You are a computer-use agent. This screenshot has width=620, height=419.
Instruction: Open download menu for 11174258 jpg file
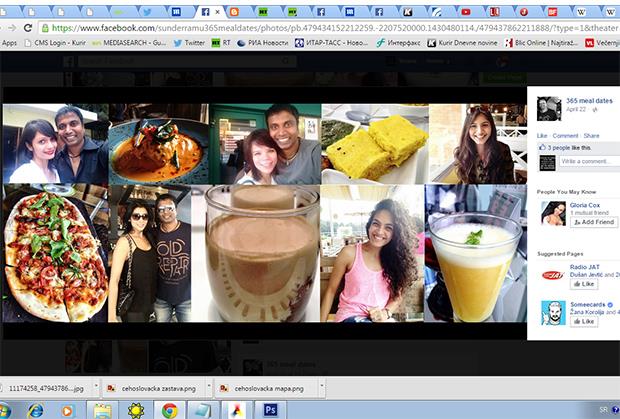(x=95, y=385)
